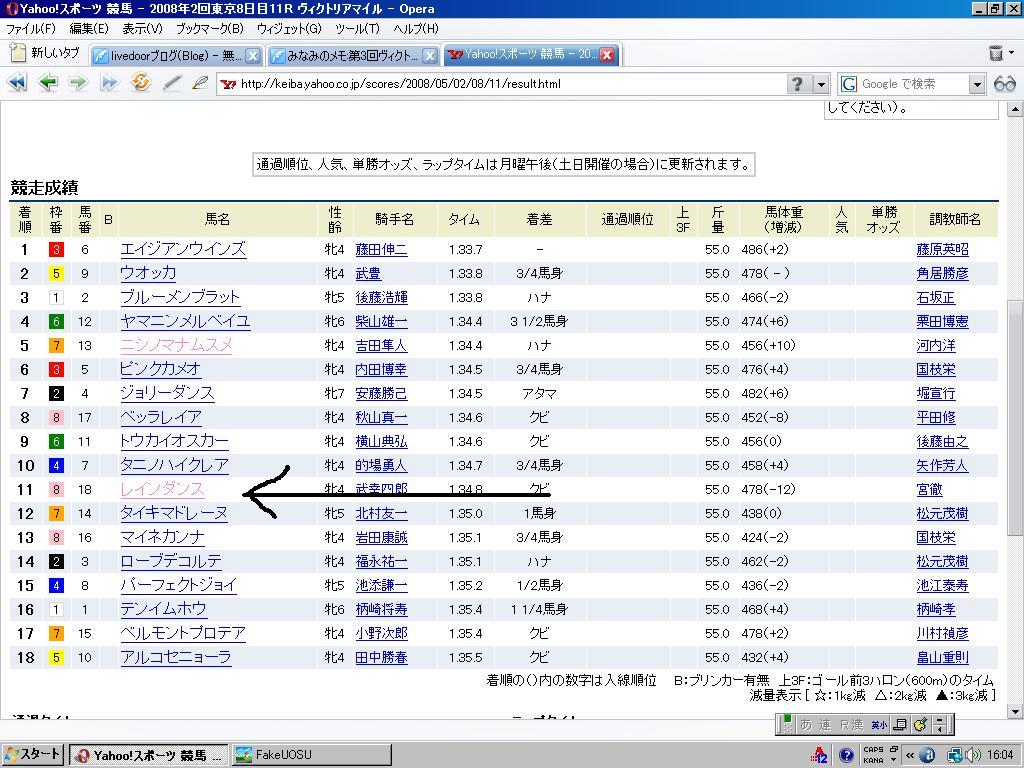Expand hidden tray icons chevron
1024x768 pixels.
(909, 756)
